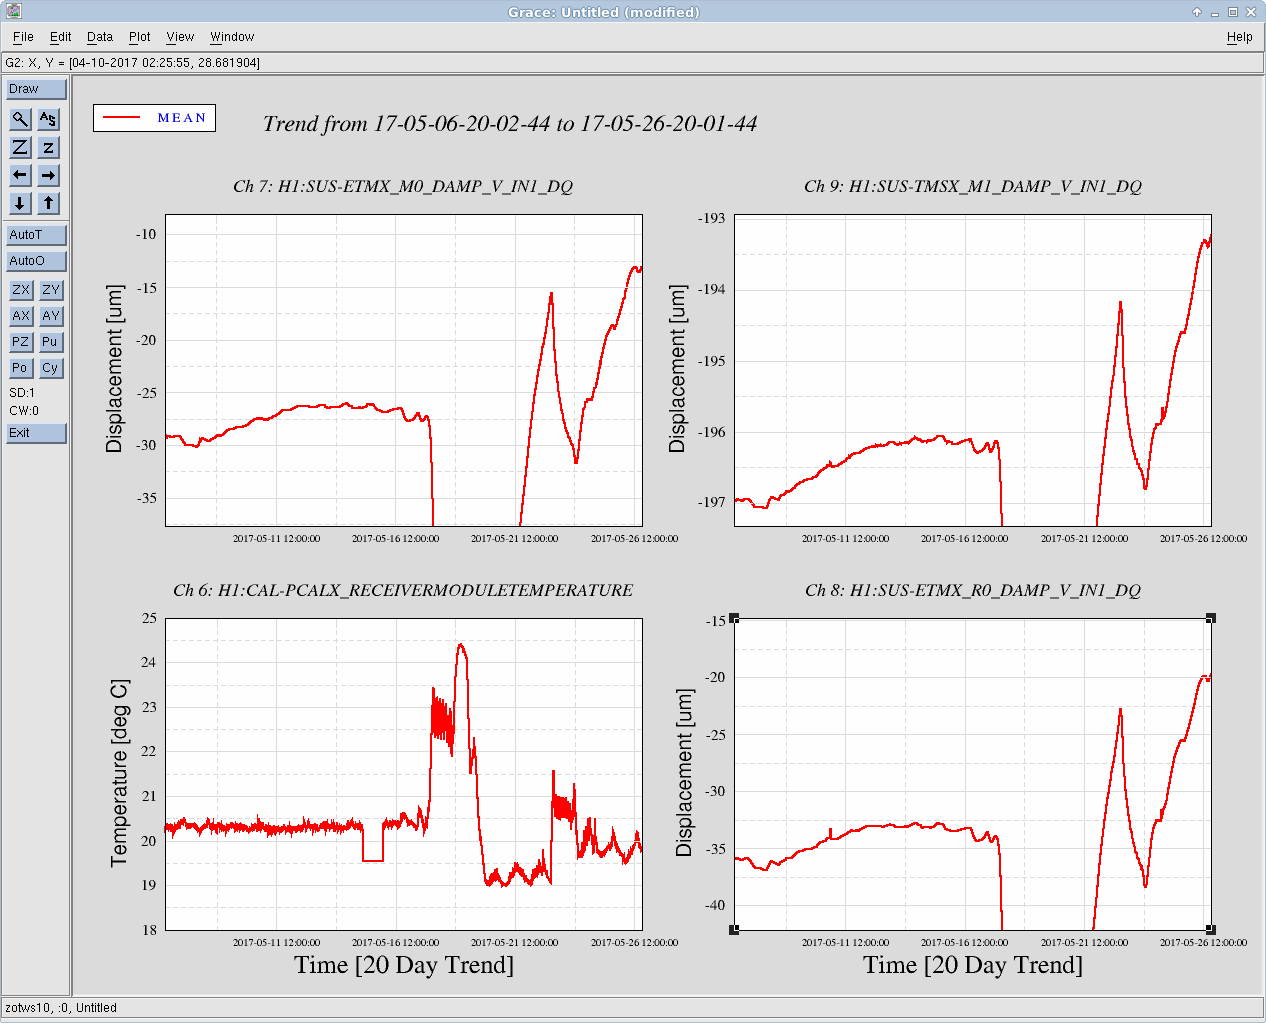Click the Po pop-stack button
Screen dimensions: 1266x1023
tap(21, 368)
